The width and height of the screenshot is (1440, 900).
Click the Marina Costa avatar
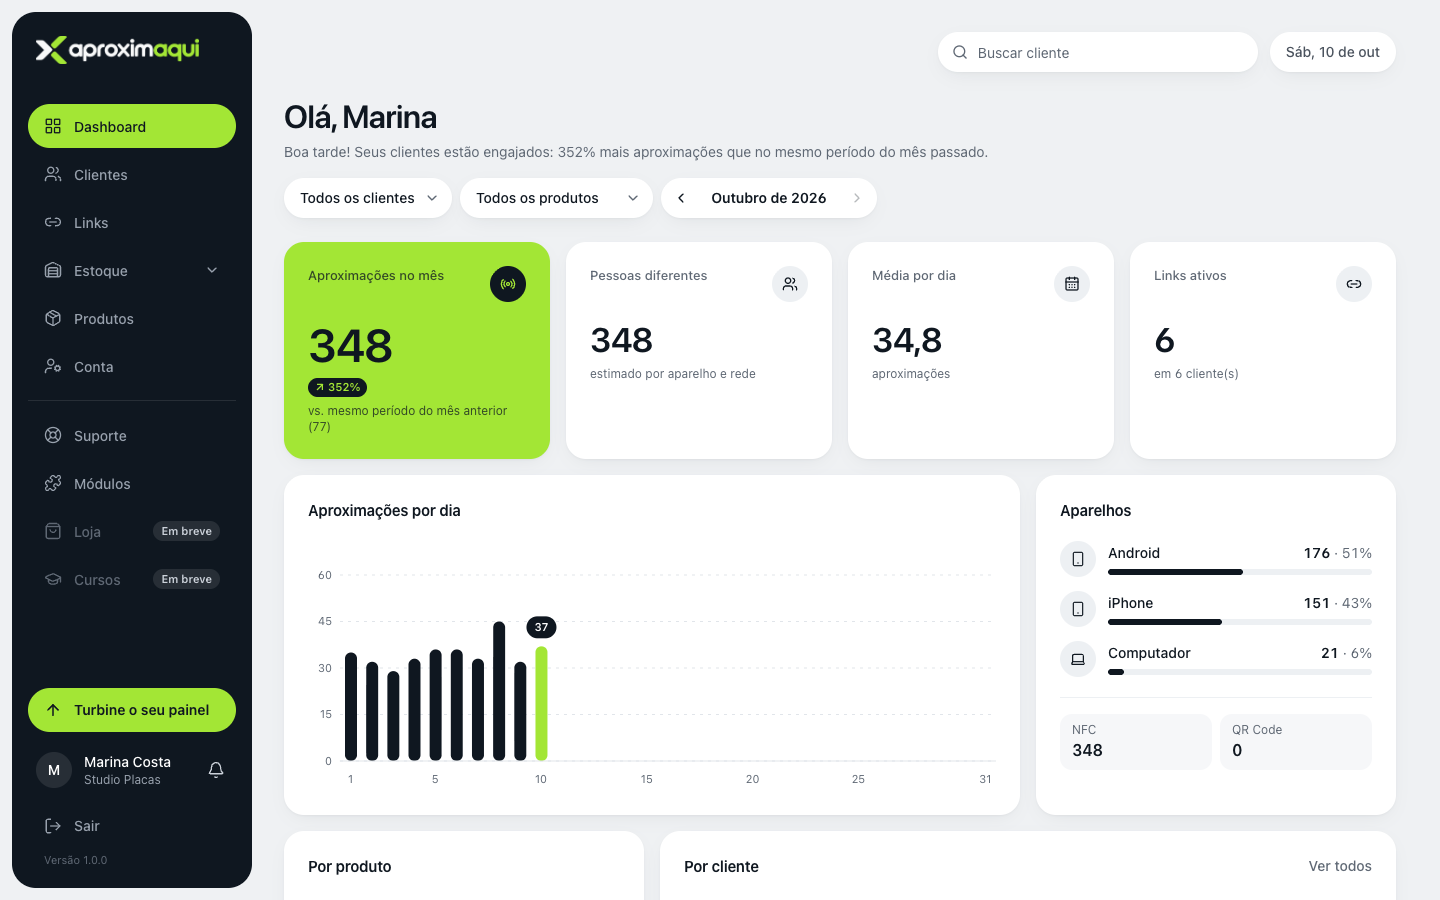pos(54,770)
